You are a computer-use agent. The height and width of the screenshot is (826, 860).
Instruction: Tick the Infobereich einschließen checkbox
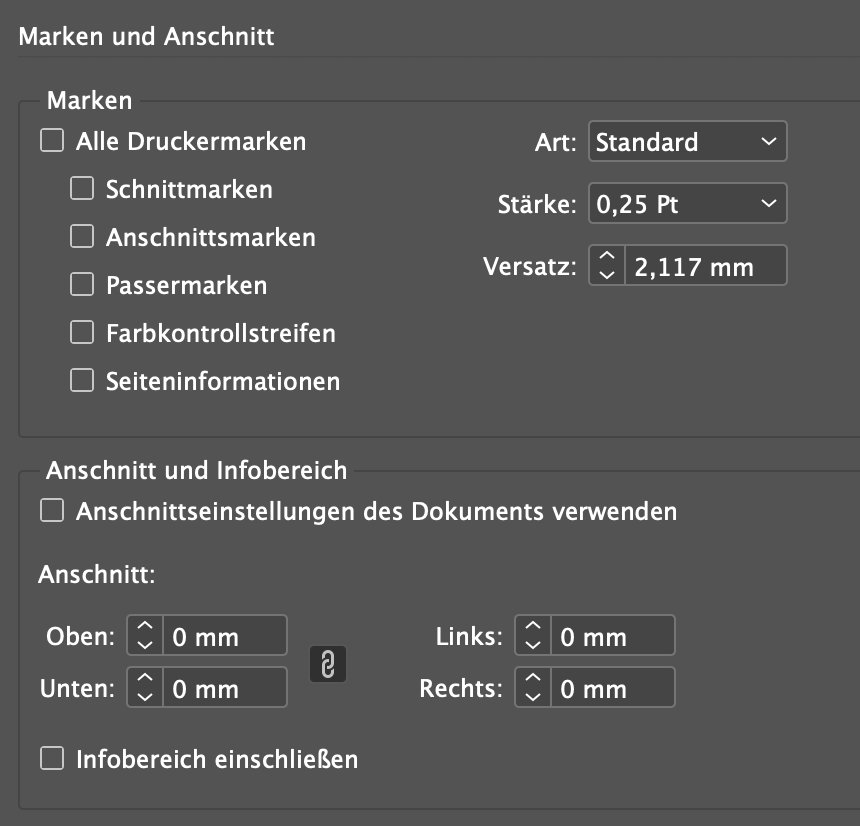pos(52,759)
